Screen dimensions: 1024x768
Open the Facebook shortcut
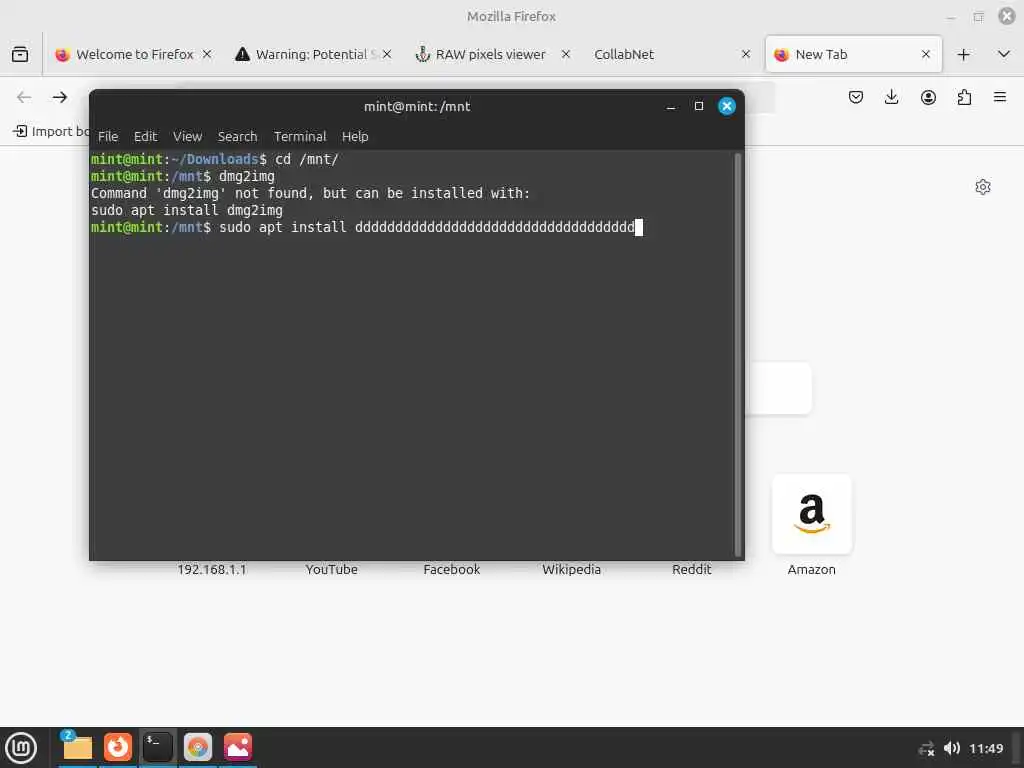tap(451, 569)
